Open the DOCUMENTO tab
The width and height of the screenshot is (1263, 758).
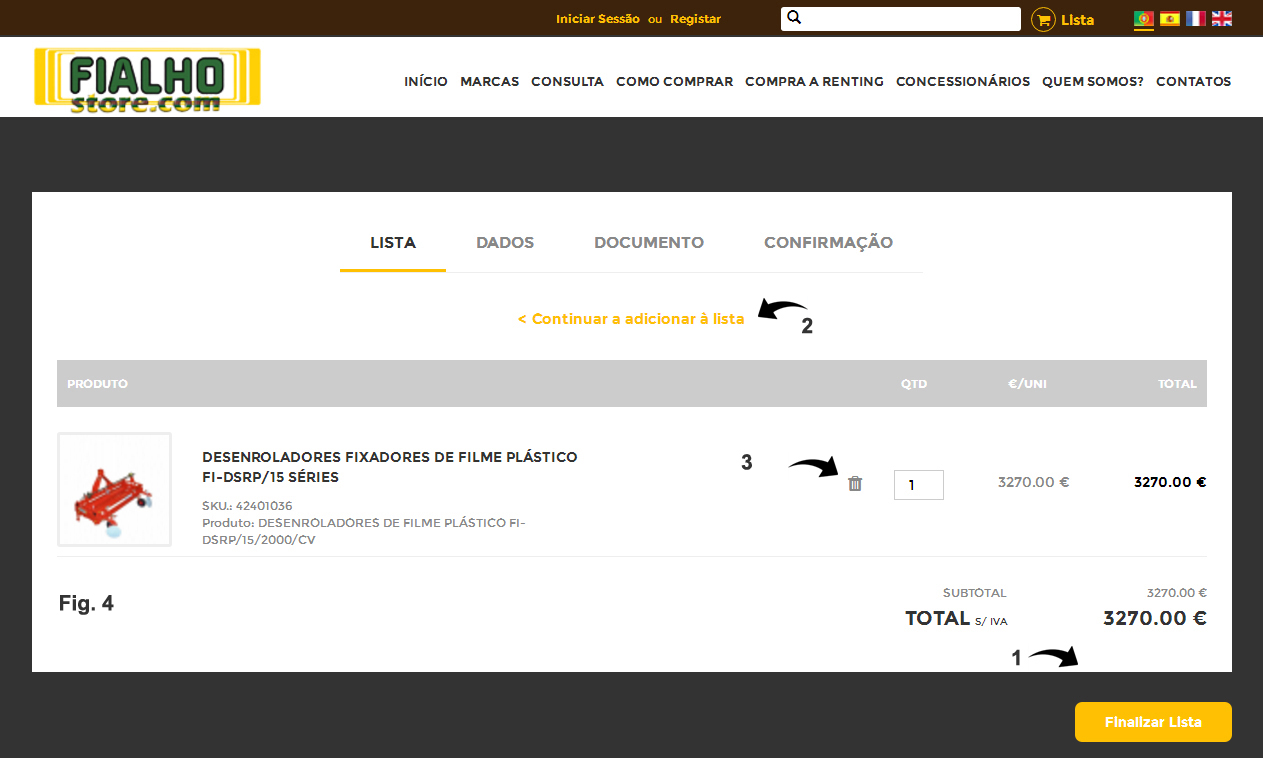[x=649, y=243]
